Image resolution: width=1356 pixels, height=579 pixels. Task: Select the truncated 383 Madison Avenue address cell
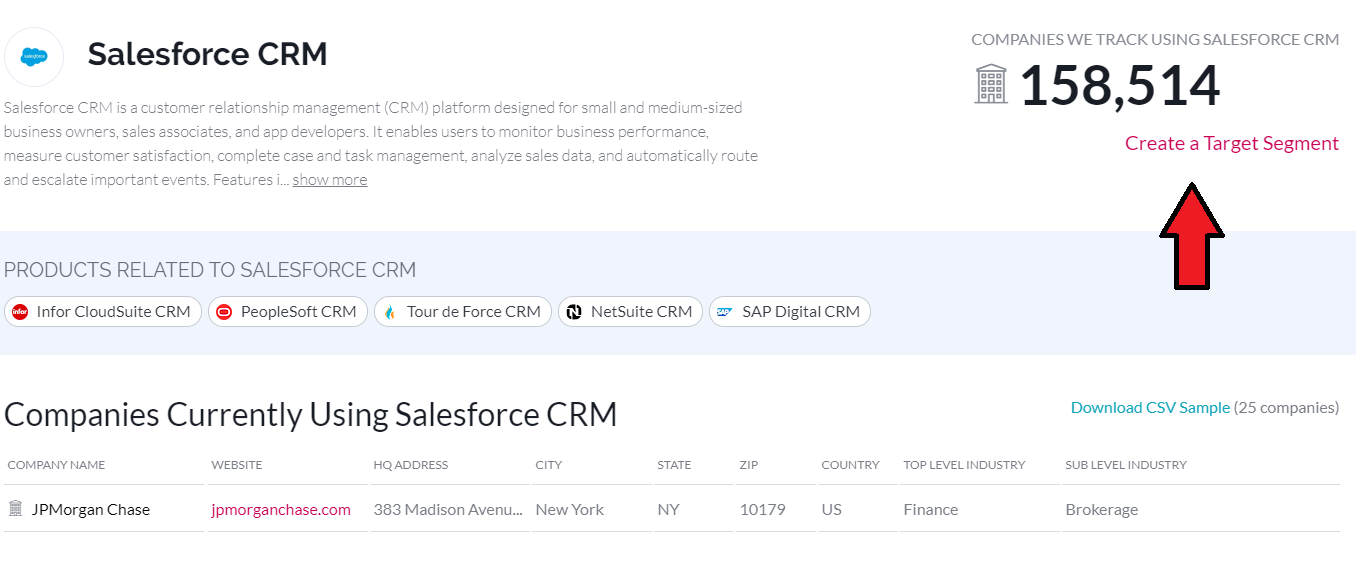click(x=448, y=509)
